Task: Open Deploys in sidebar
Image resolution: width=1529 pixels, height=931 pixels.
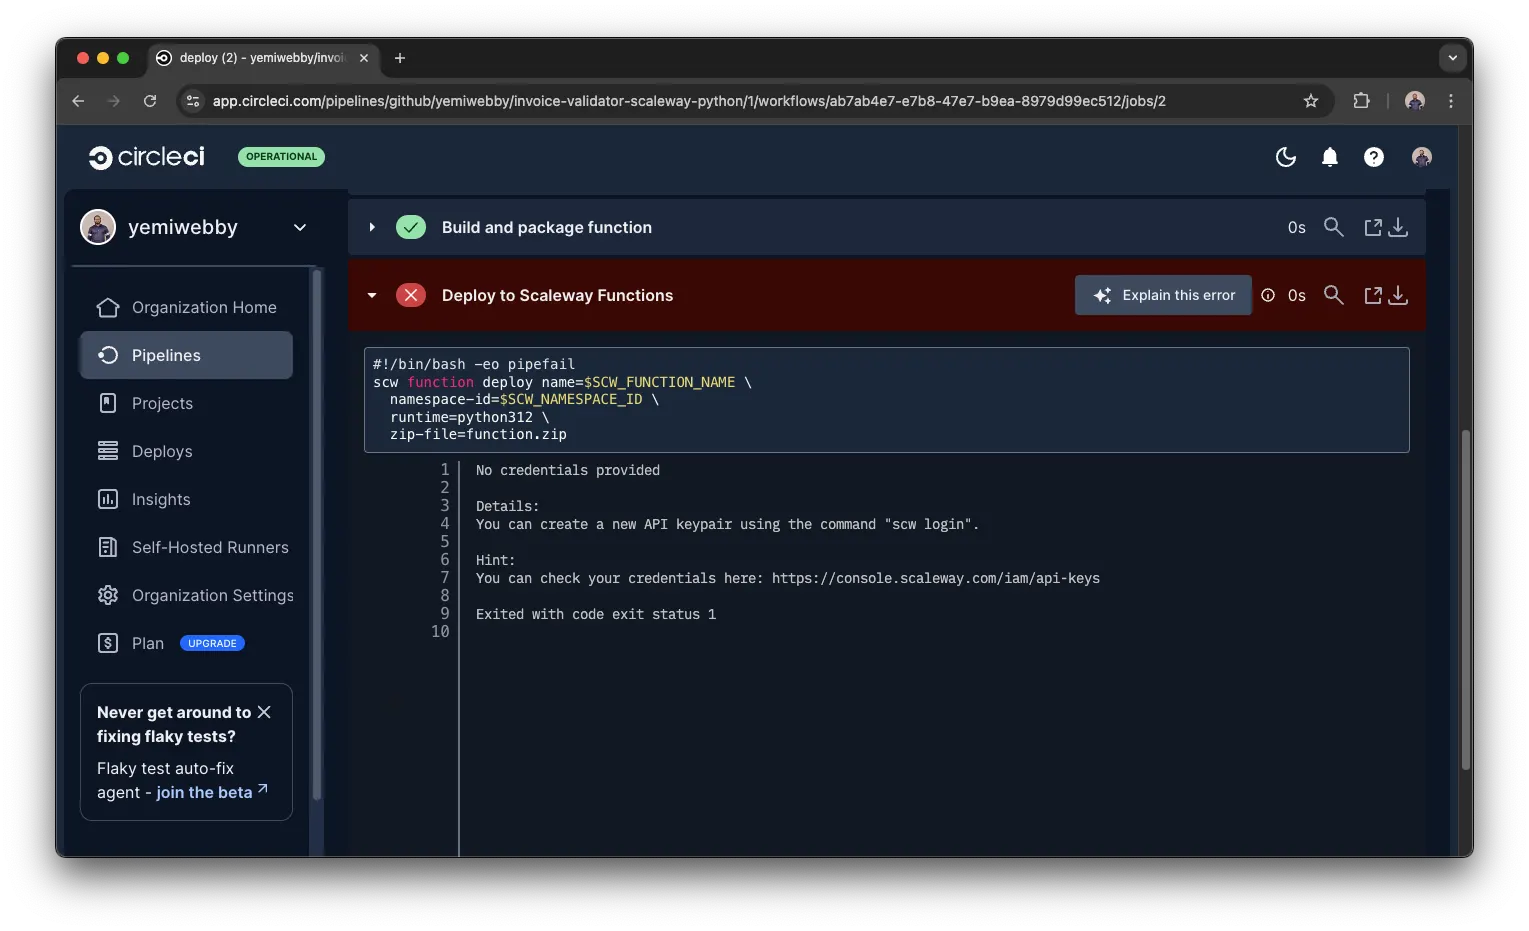Action: point(186,451)
